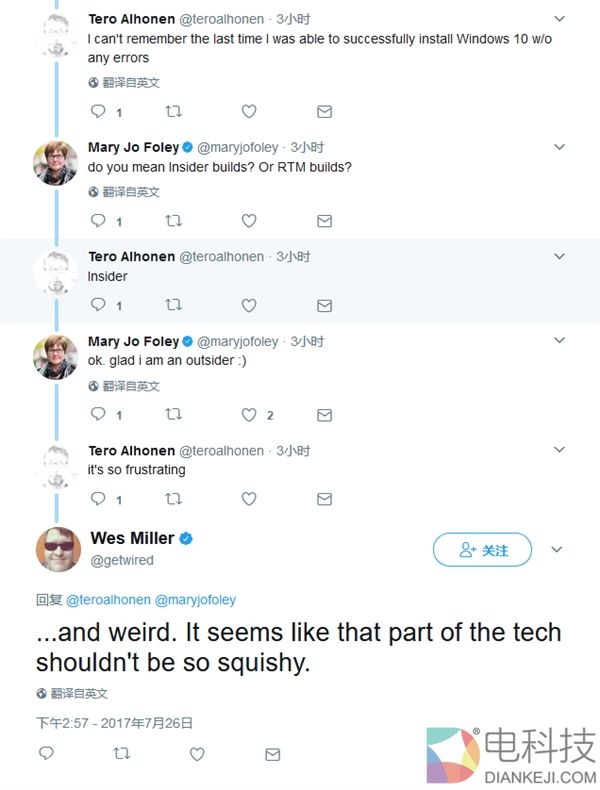The height and width of the screenshot is (790, 600).
Task: Like Mary Jo Foley's outsider tweet
Action: point(249,414)
